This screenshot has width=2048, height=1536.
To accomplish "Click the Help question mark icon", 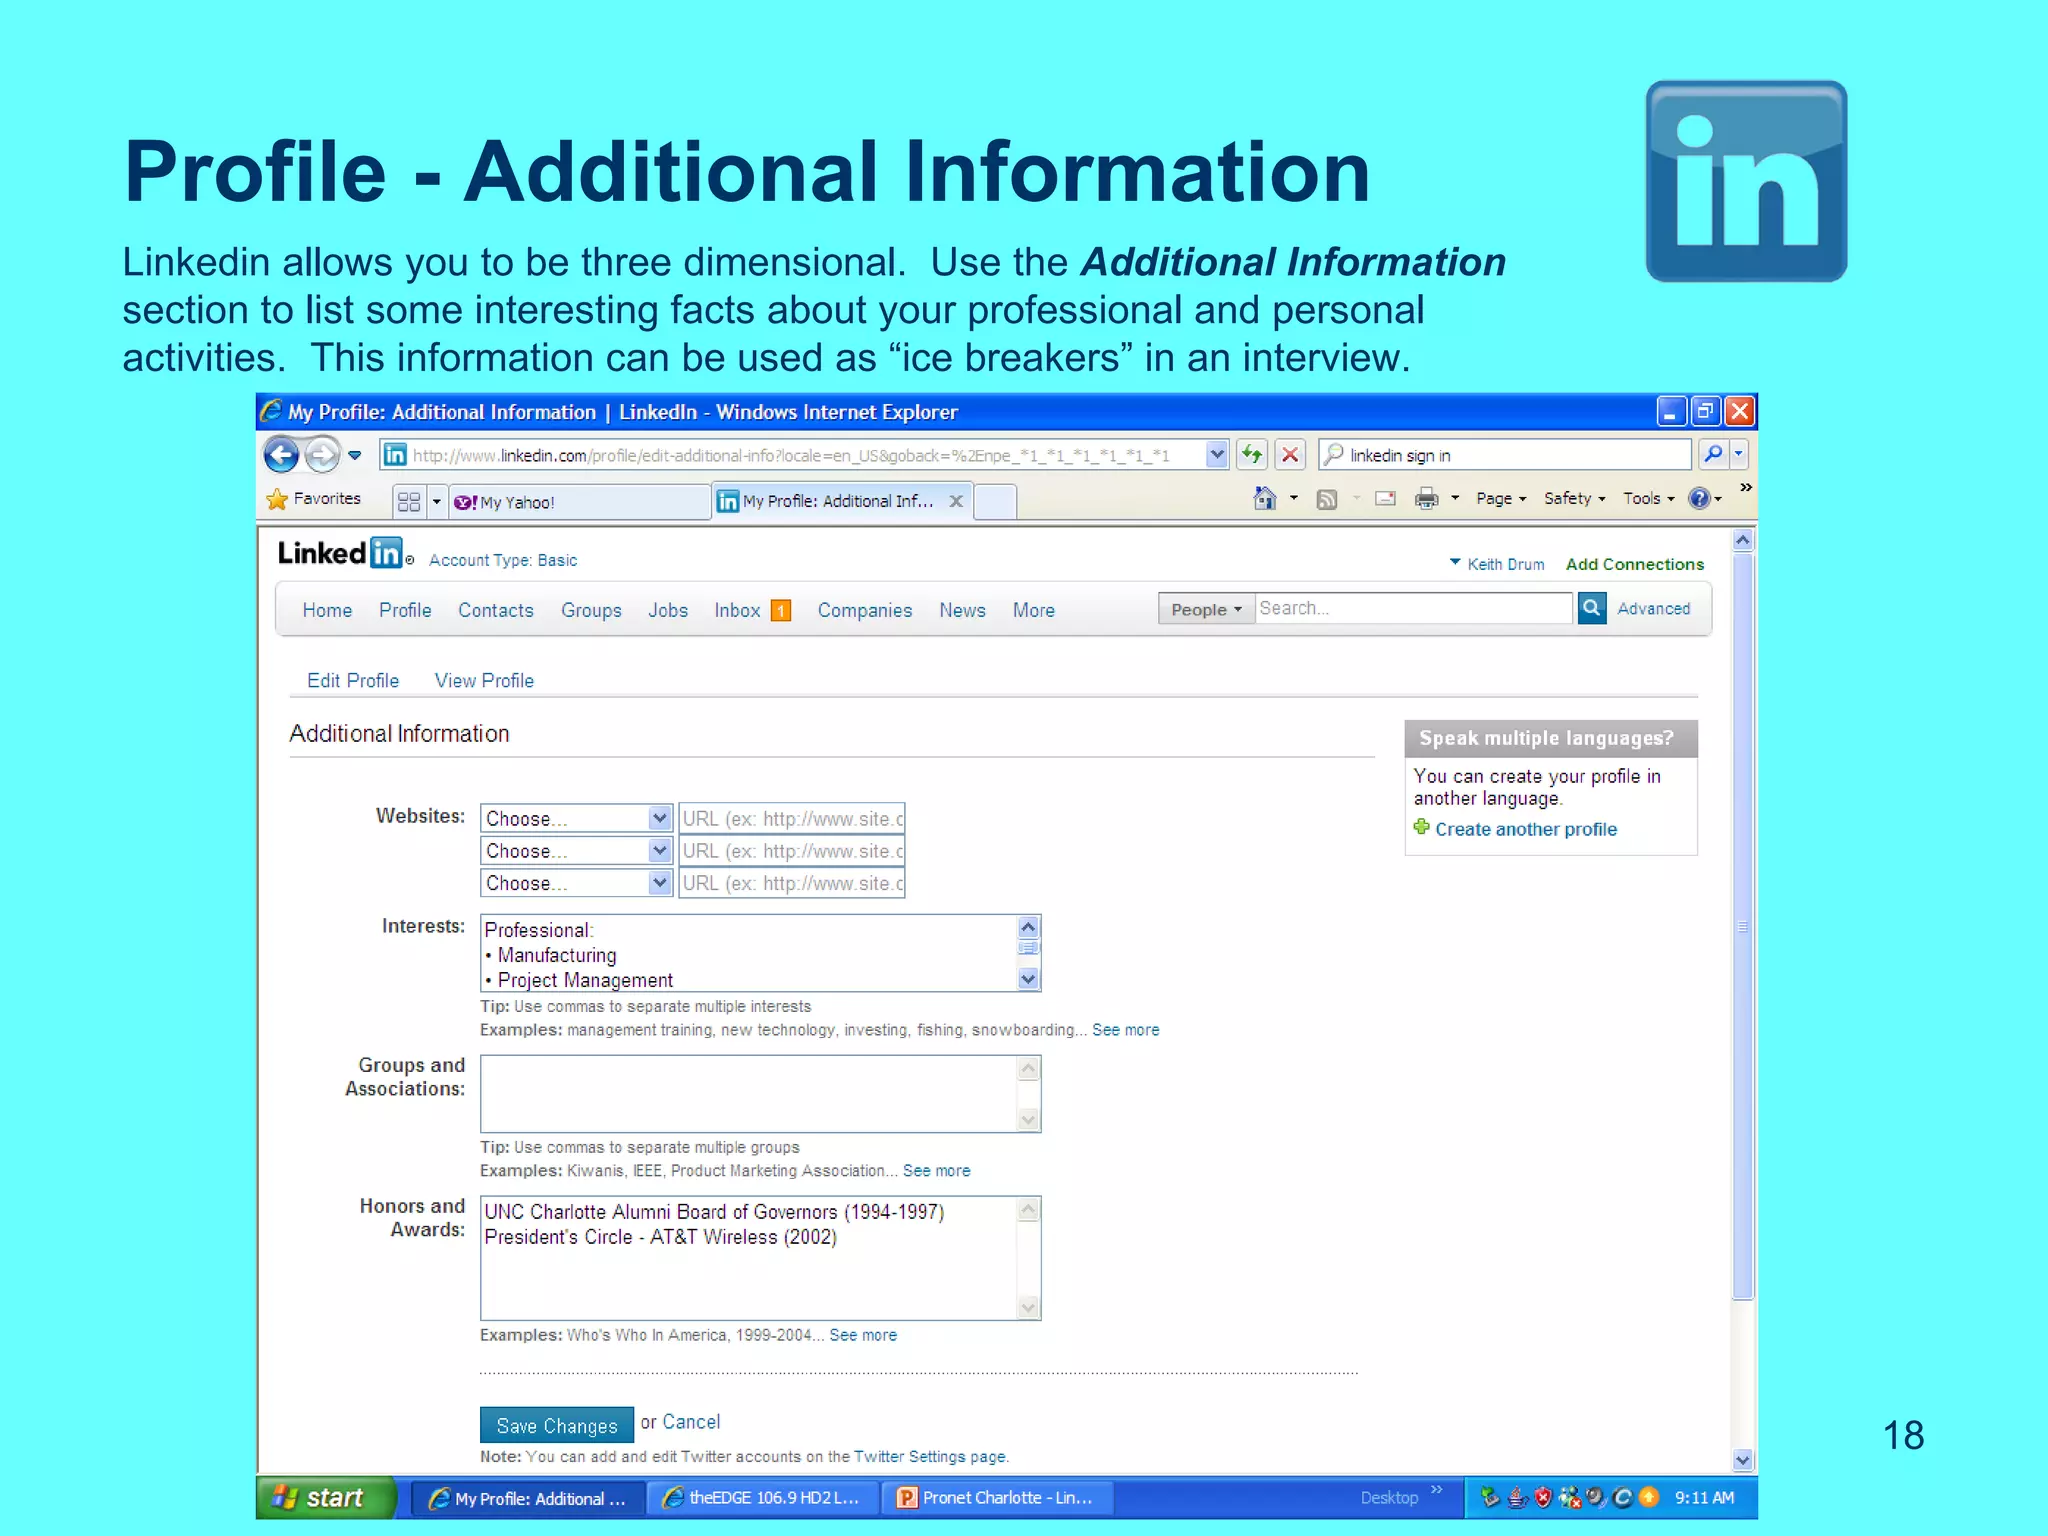I will tap(1698, 498).
